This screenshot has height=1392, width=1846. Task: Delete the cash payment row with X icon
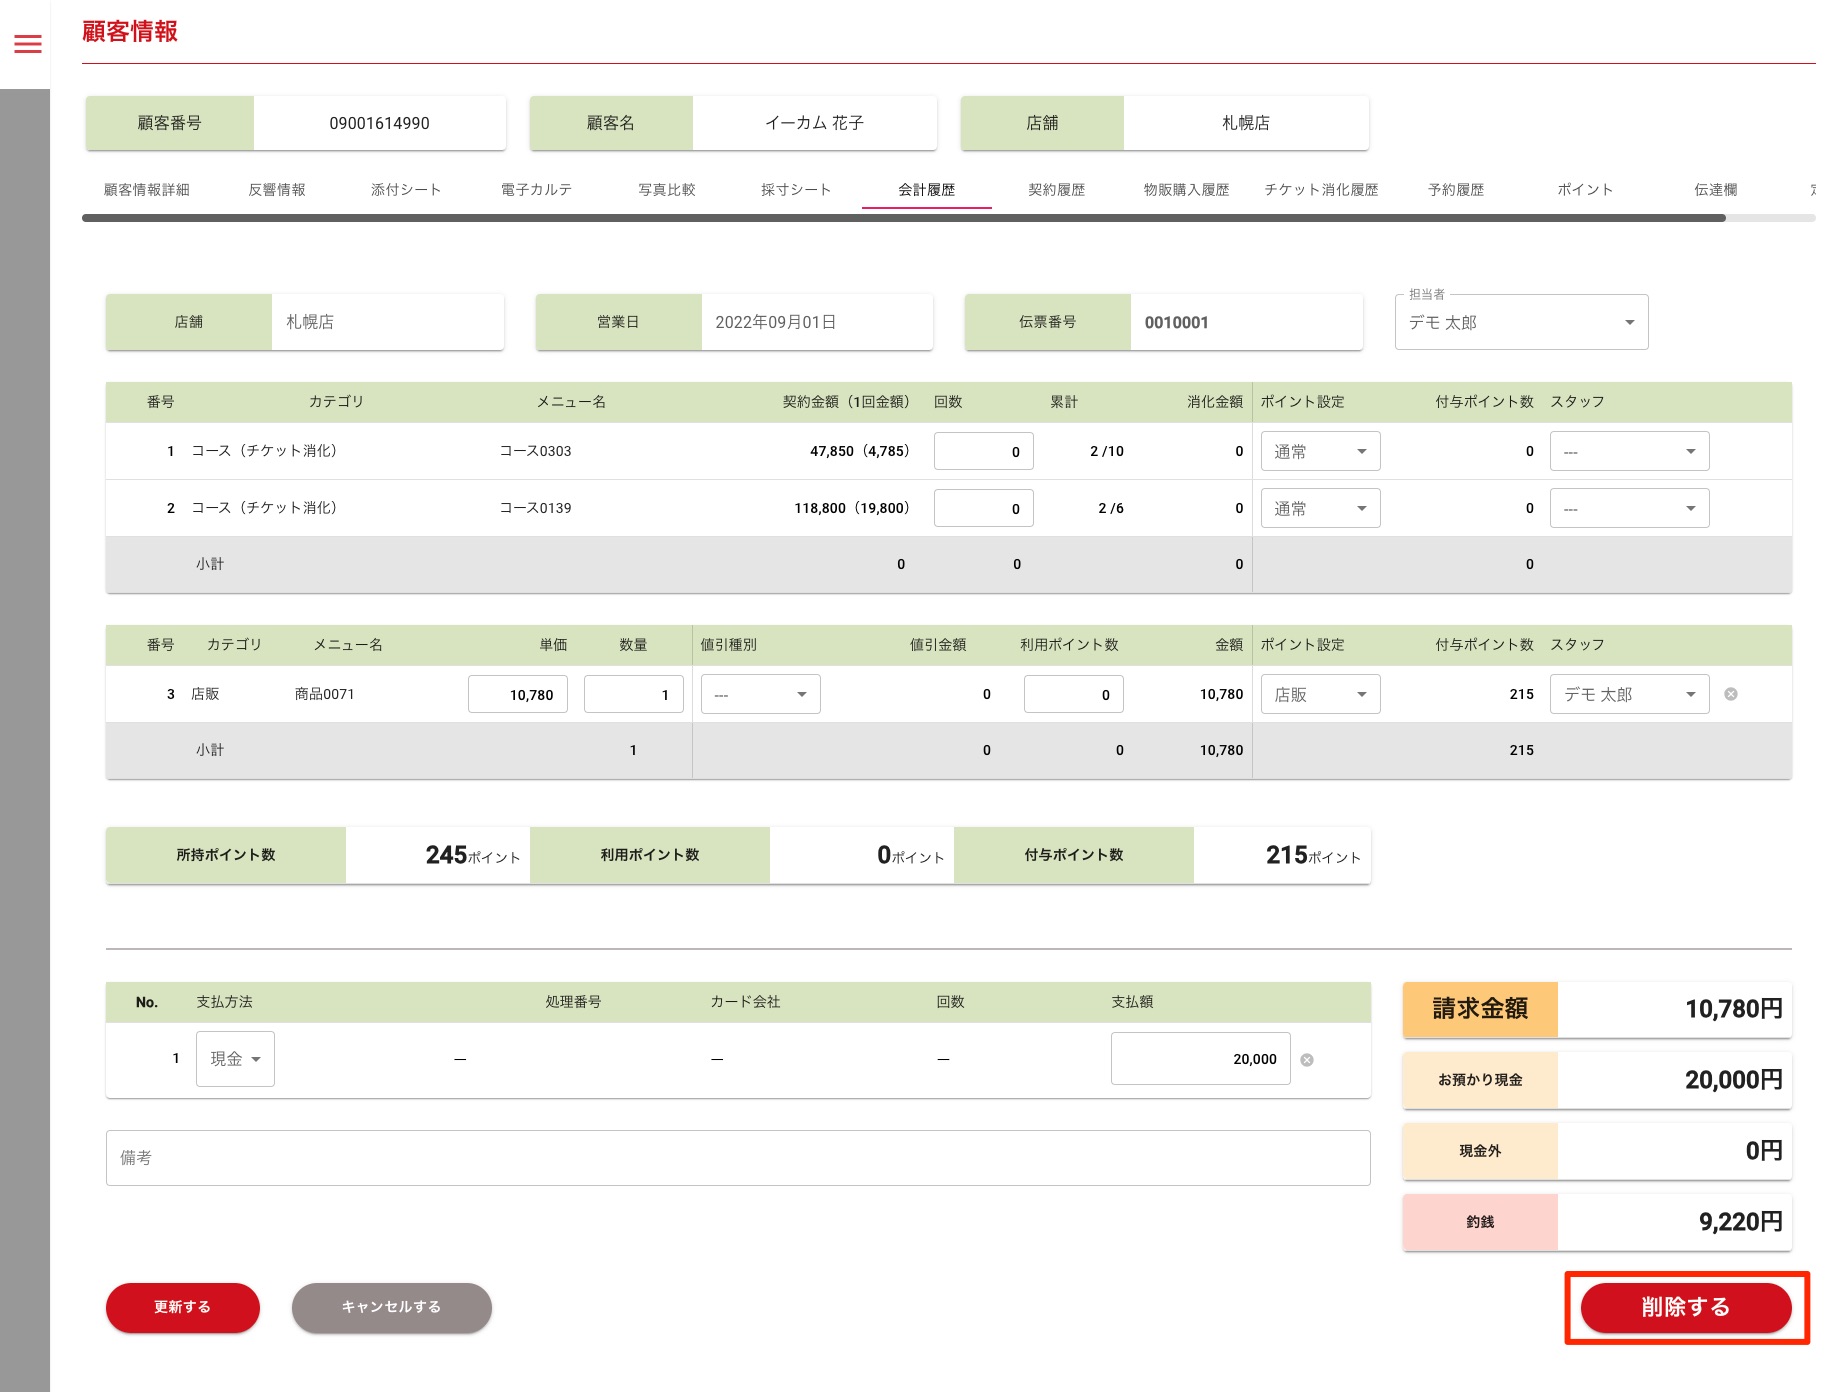[1306, 1060]
